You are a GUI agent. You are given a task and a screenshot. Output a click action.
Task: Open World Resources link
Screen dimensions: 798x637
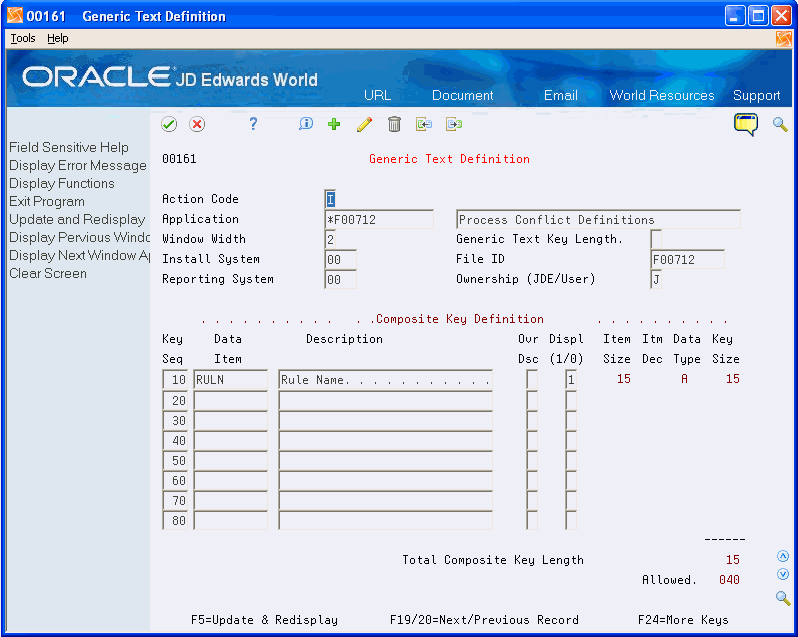pyautogui.click(x=662, y=95)
